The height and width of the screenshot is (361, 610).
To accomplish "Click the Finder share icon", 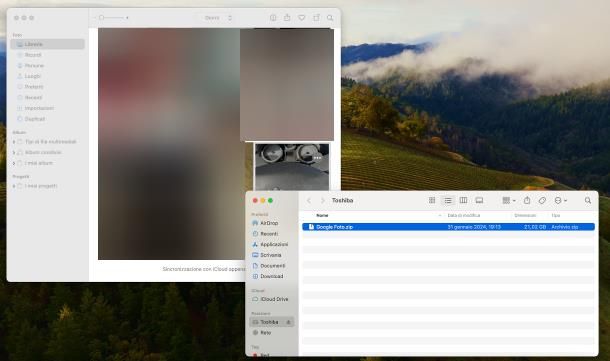I will [527, 200].
